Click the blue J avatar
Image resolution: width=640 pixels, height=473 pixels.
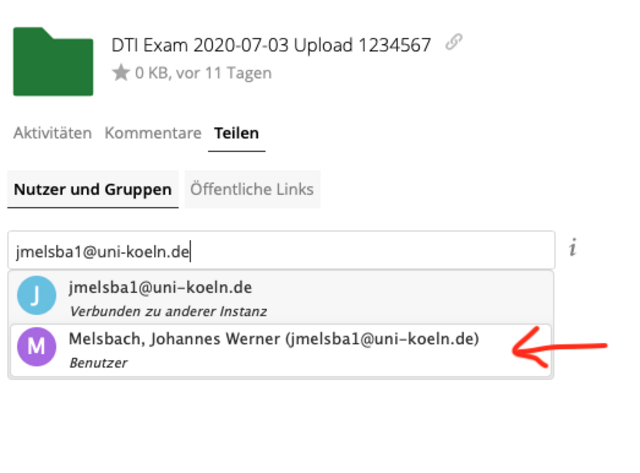pyautogui.click(x=36, y=295)
